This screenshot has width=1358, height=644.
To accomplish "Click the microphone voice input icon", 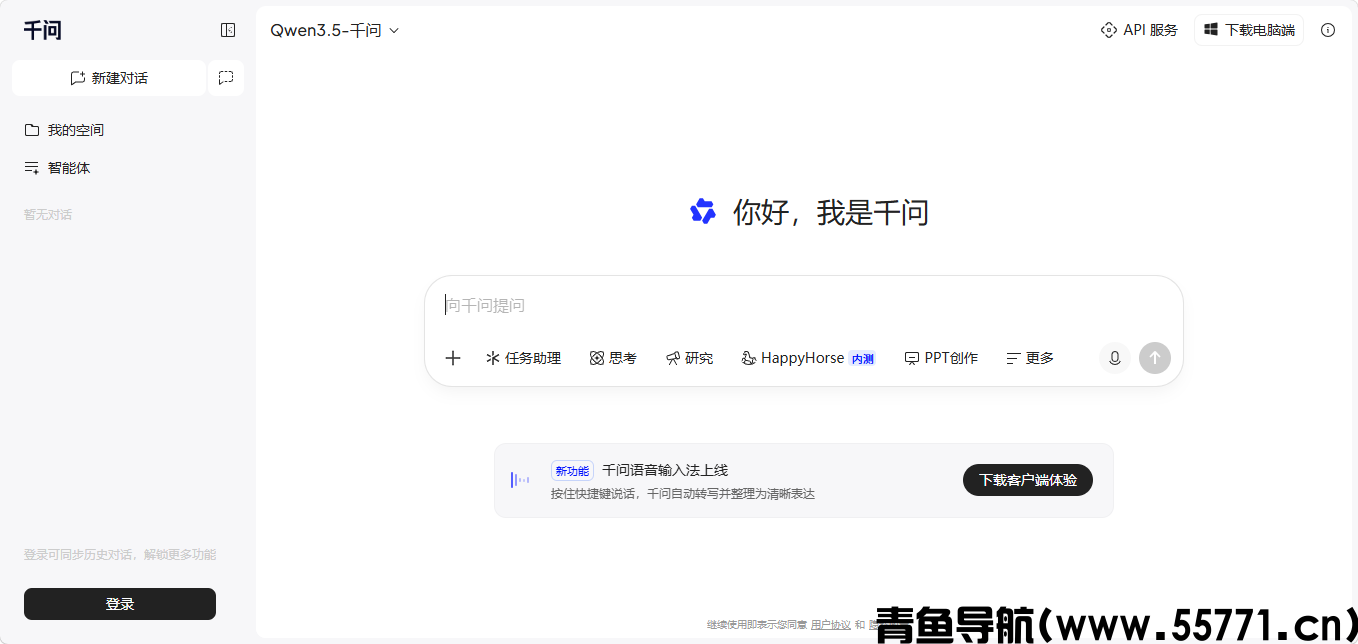I will [1115, 358].
